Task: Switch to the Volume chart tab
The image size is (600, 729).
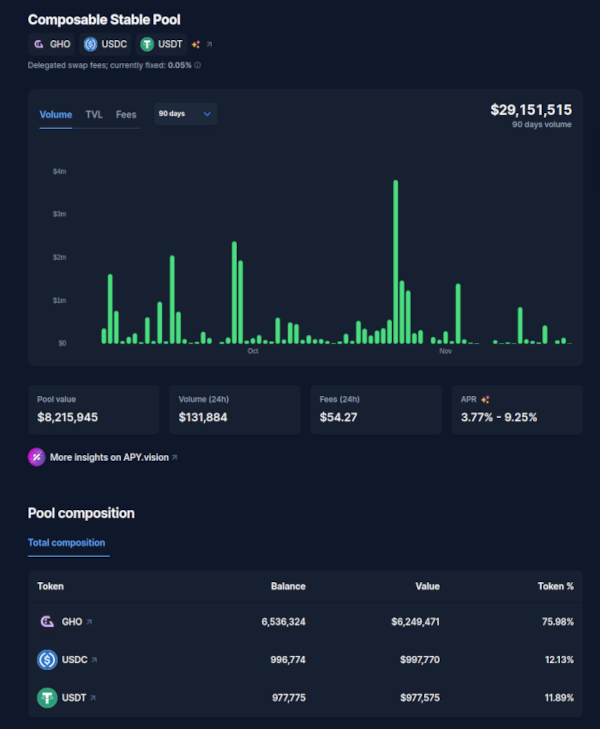Action: 56,115
